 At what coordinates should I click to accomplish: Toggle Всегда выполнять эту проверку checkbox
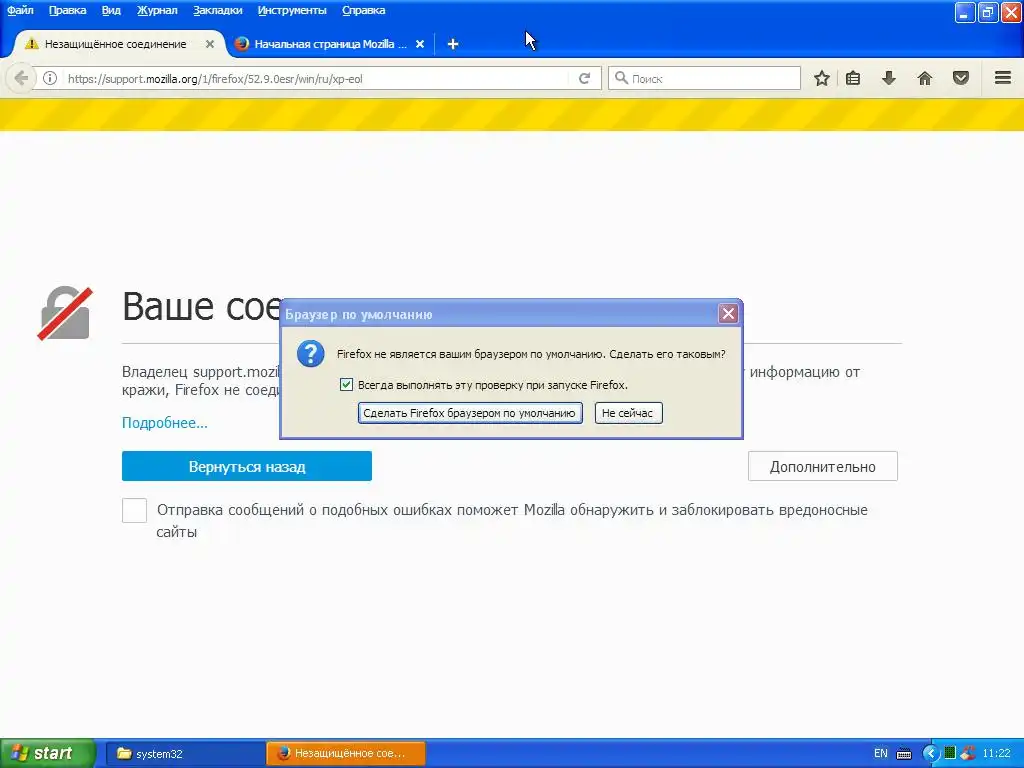346,385
